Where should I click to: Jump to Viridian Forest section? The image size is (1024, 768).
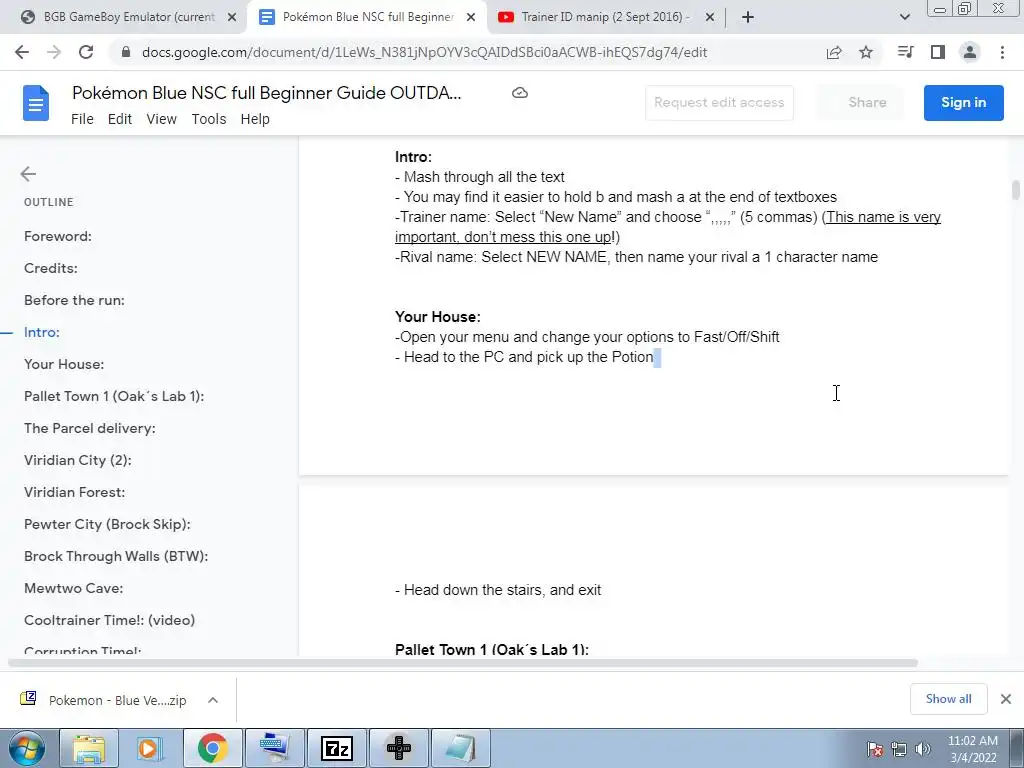tap(74, 492)
